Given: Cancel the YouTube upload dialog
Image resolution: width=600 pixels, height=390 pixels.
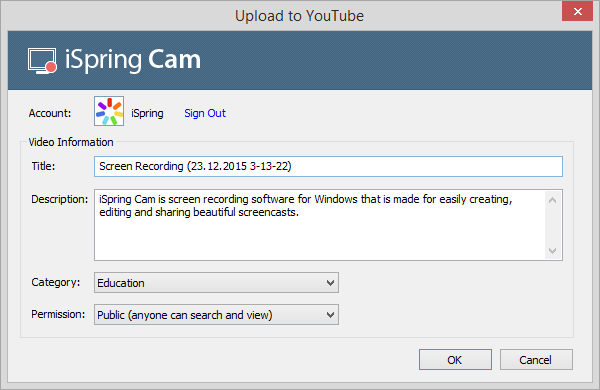Looking at the screenshot, I should point(536,359).
